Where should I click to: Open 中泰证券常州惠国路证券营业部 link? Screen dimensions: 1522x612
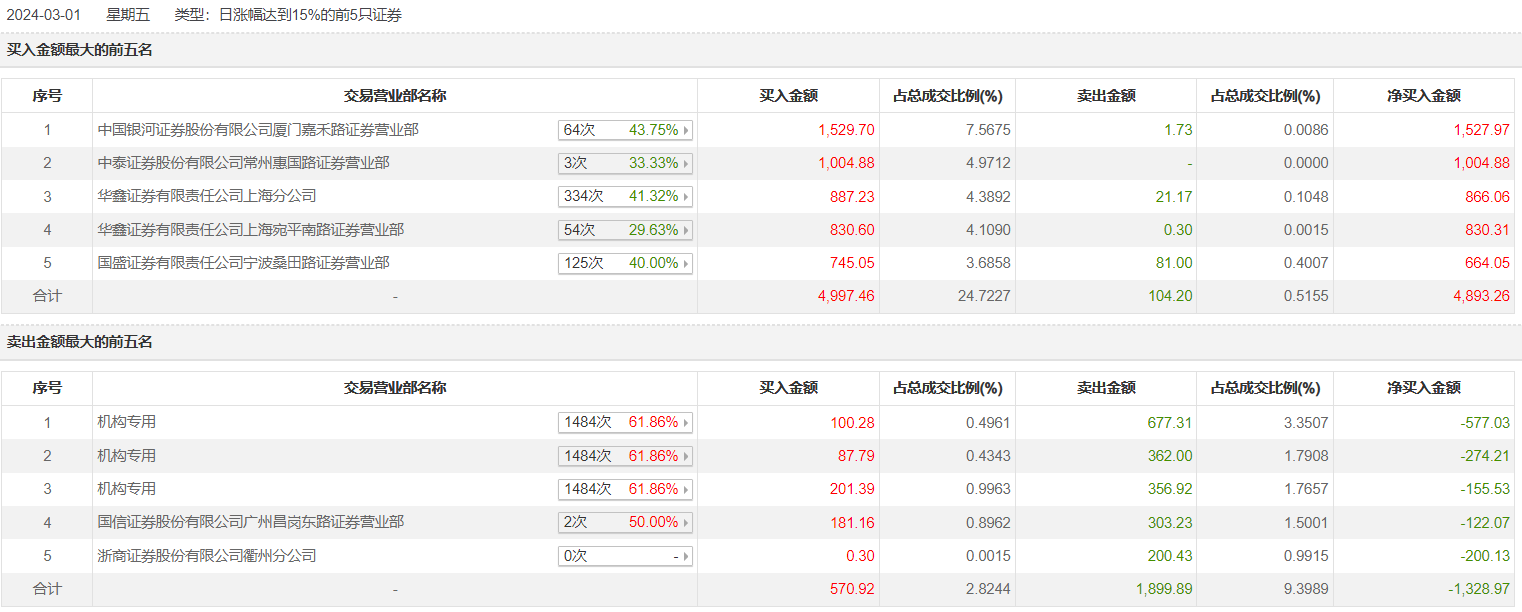[x=243, y=163]
